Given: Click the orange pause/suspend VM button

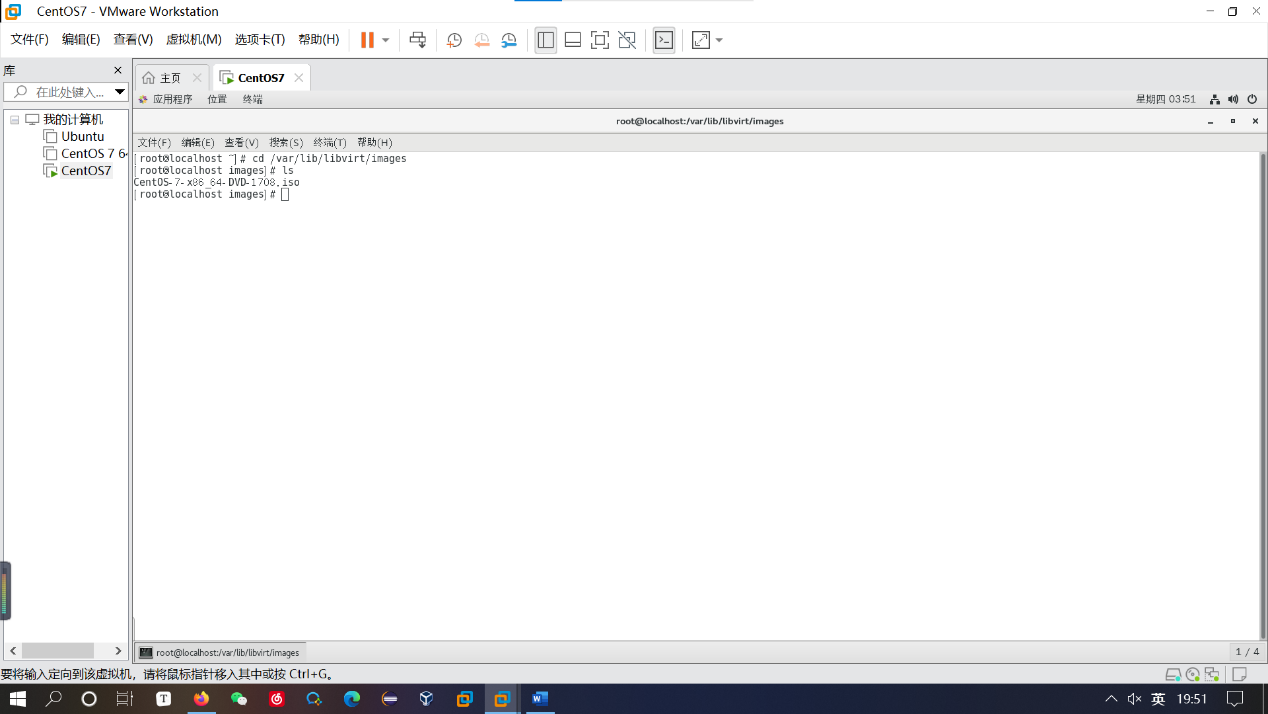Looking at the screenshot, I should point(367,40).
